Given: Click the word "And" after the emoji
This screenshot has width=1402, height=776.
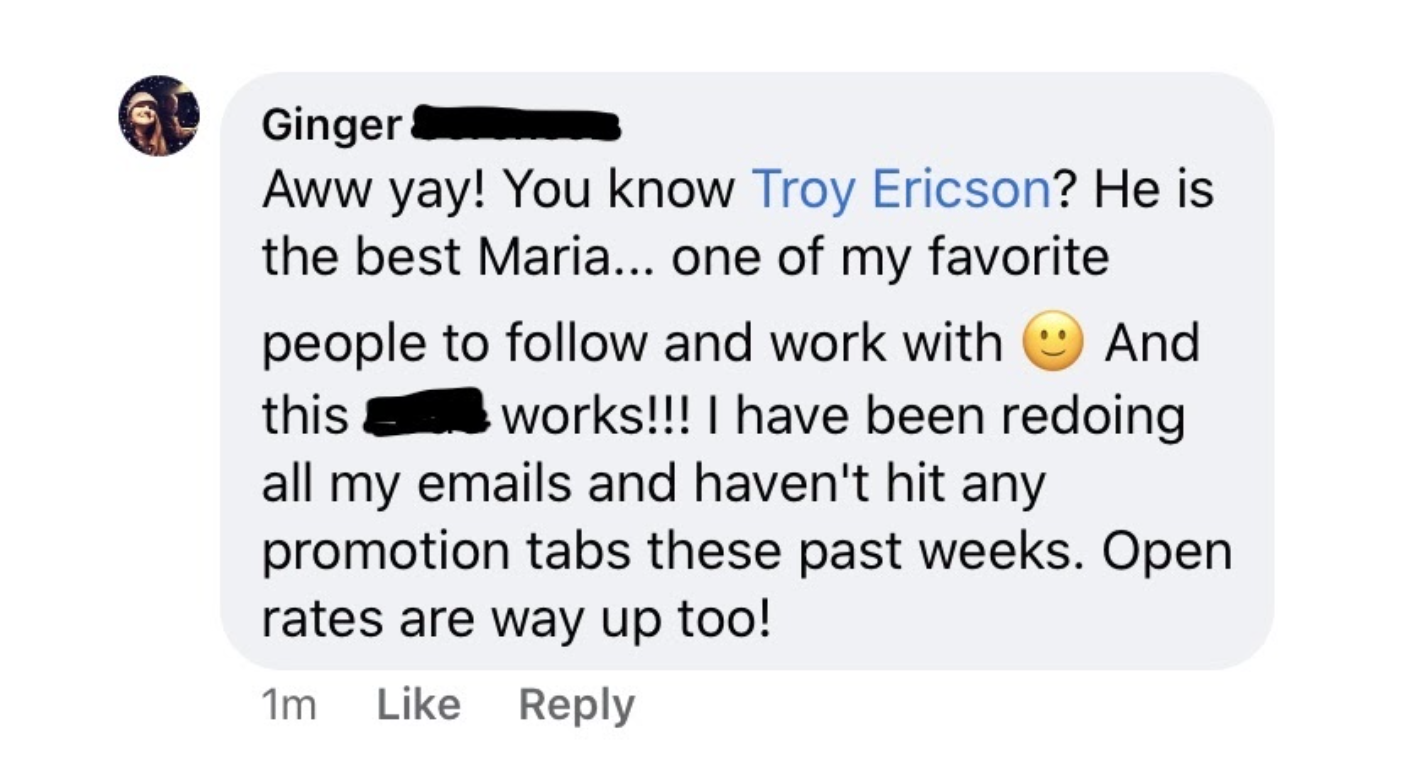Looking at the screenshot, I should tap(1151, 345).
